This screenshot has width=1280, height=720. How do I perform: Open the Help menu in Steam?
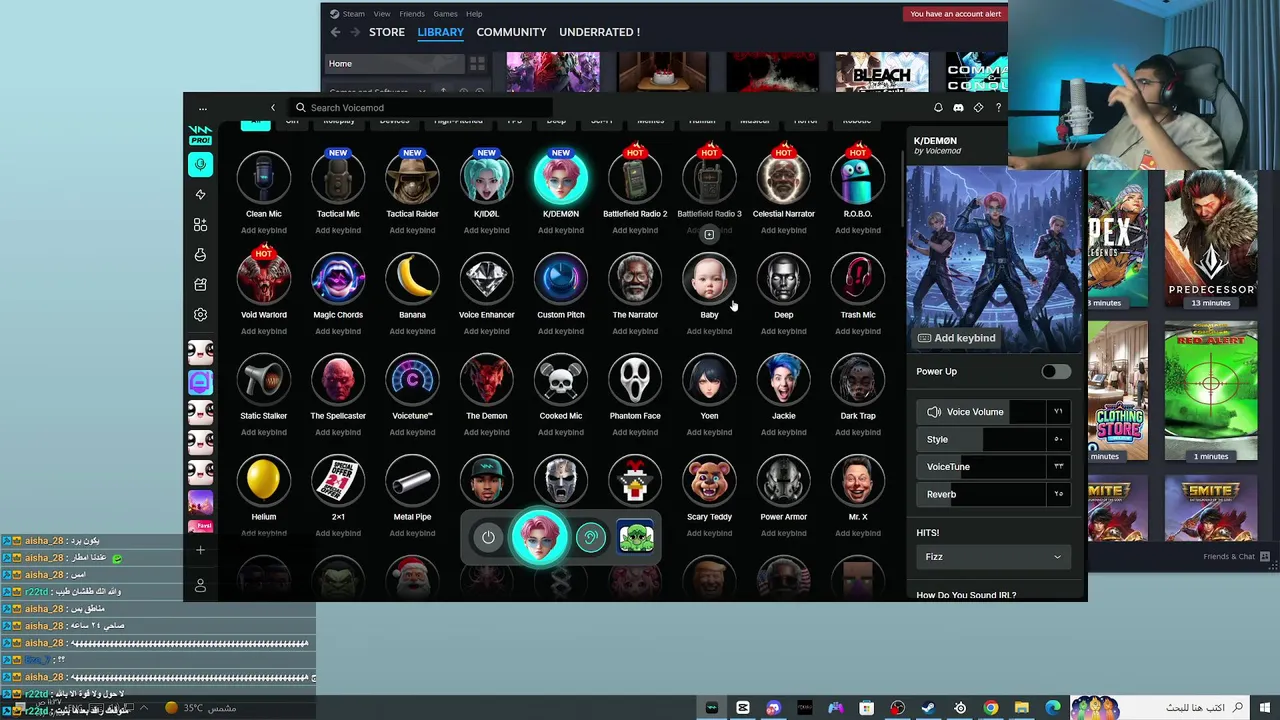(x=474, y=14)
